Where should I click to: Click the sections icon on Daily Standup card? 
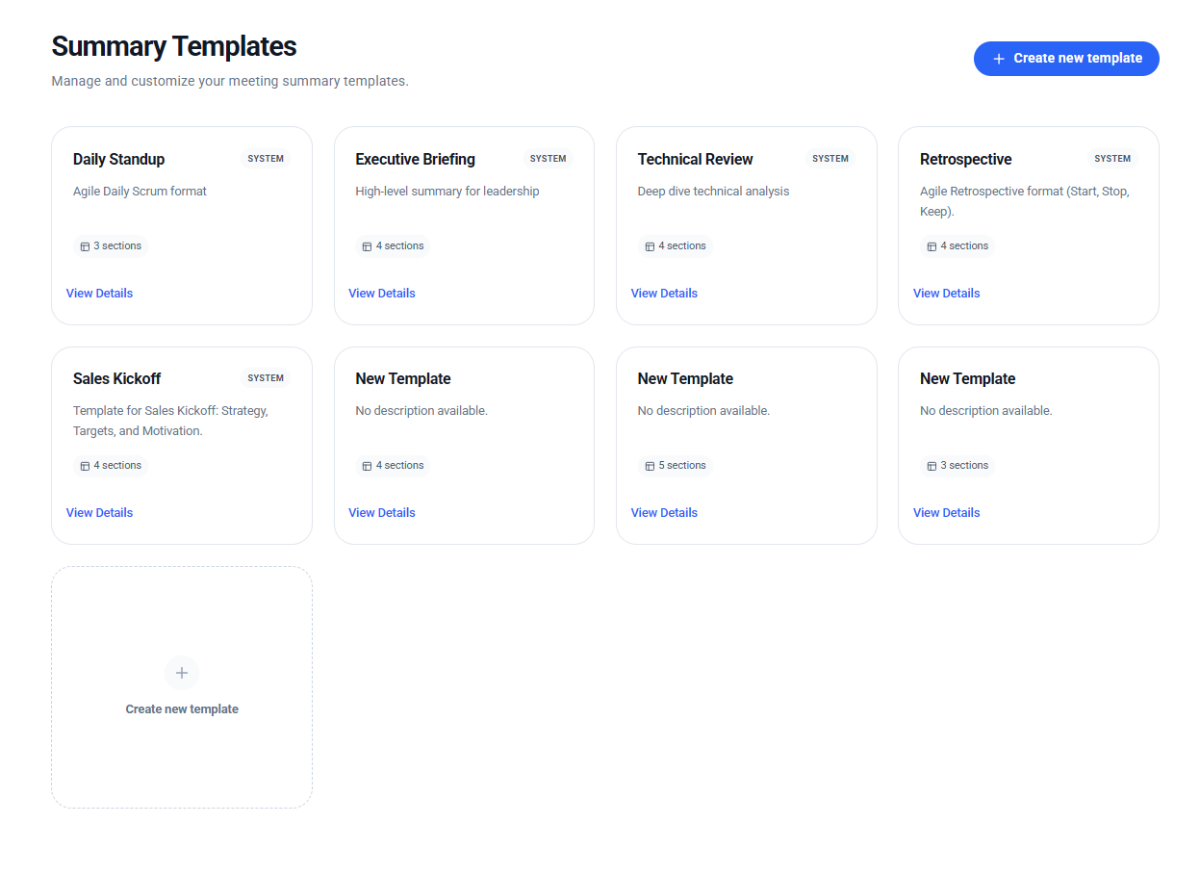pos(84,245)
